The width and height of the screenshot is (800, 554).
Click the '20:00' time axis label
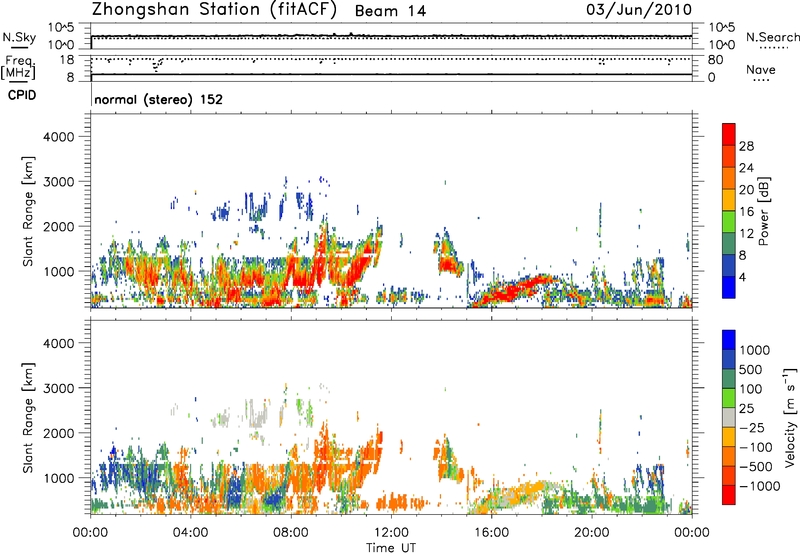tap(592, 533)
